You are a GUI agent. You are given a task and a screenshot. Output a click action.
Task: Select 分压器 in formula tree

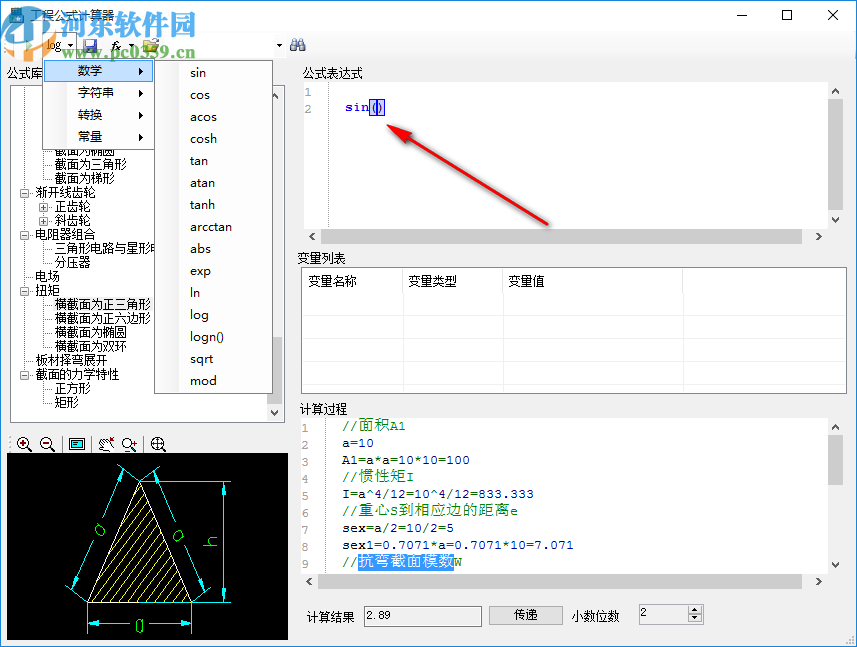[x=73, y=262]
